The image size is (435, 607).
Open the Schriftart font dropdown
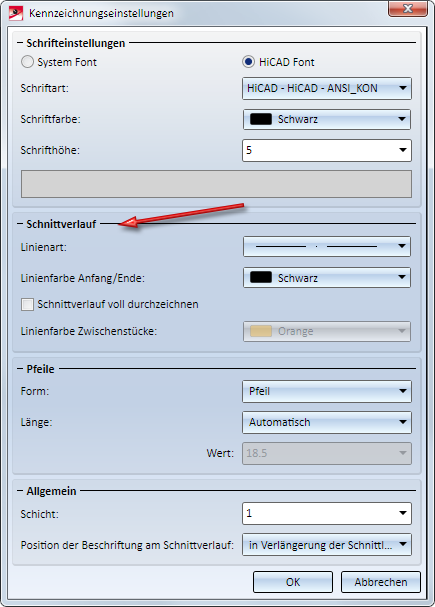(327, 88)
